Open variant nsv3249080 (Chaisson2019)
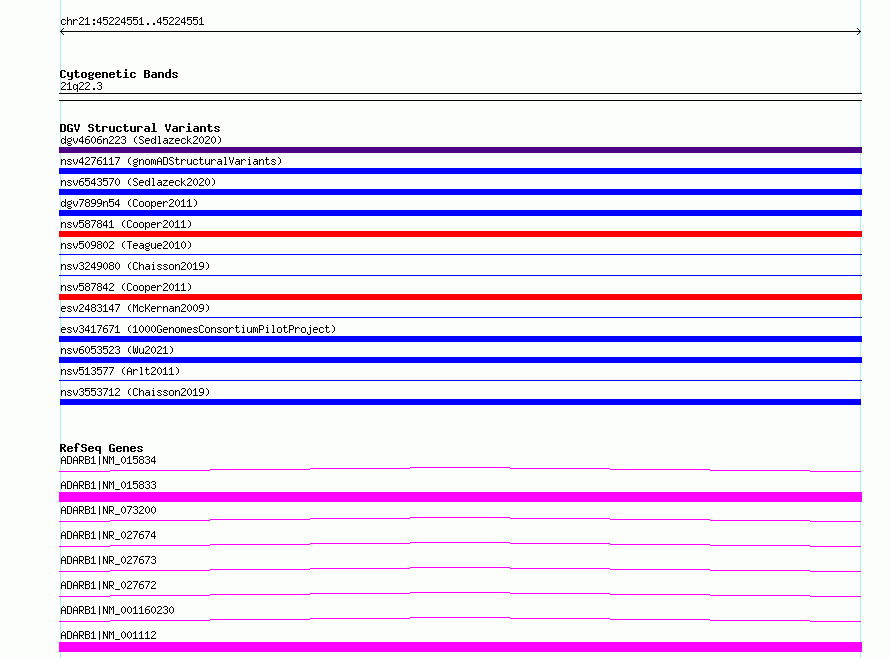 point(135,266)
